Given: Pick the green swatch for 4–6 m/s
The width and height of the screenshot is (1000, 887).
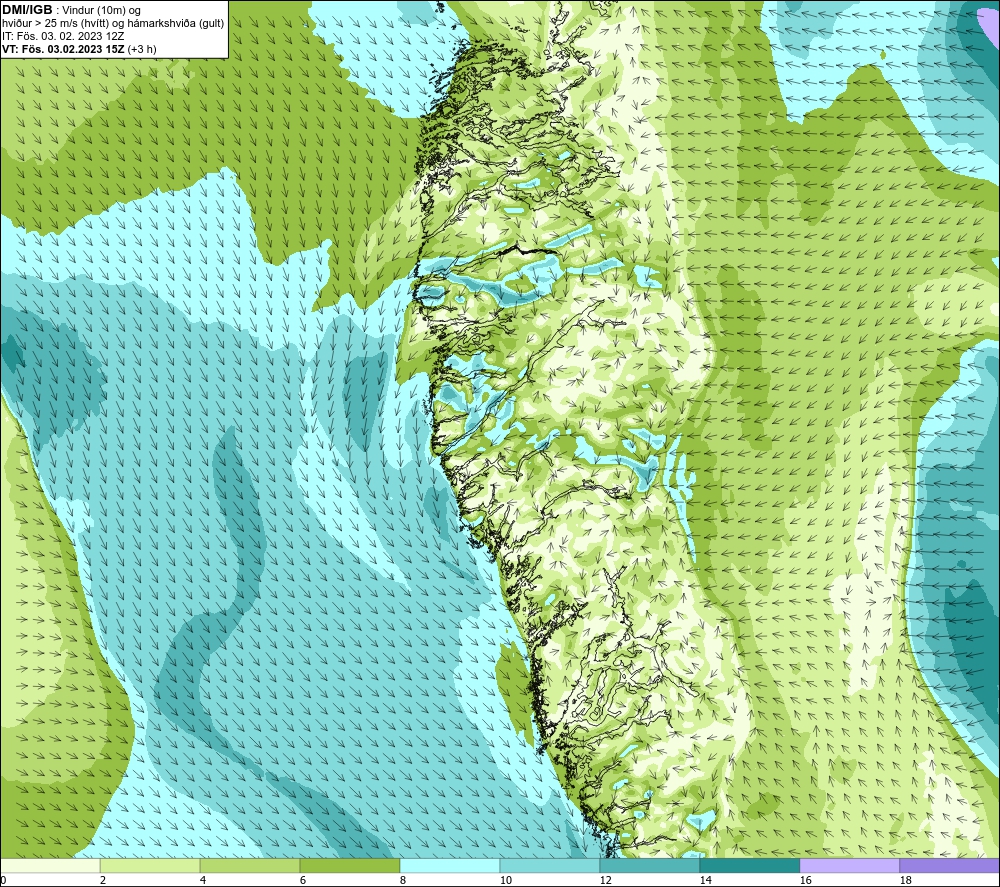Looking at the screenshot, I should click(250, 865).
